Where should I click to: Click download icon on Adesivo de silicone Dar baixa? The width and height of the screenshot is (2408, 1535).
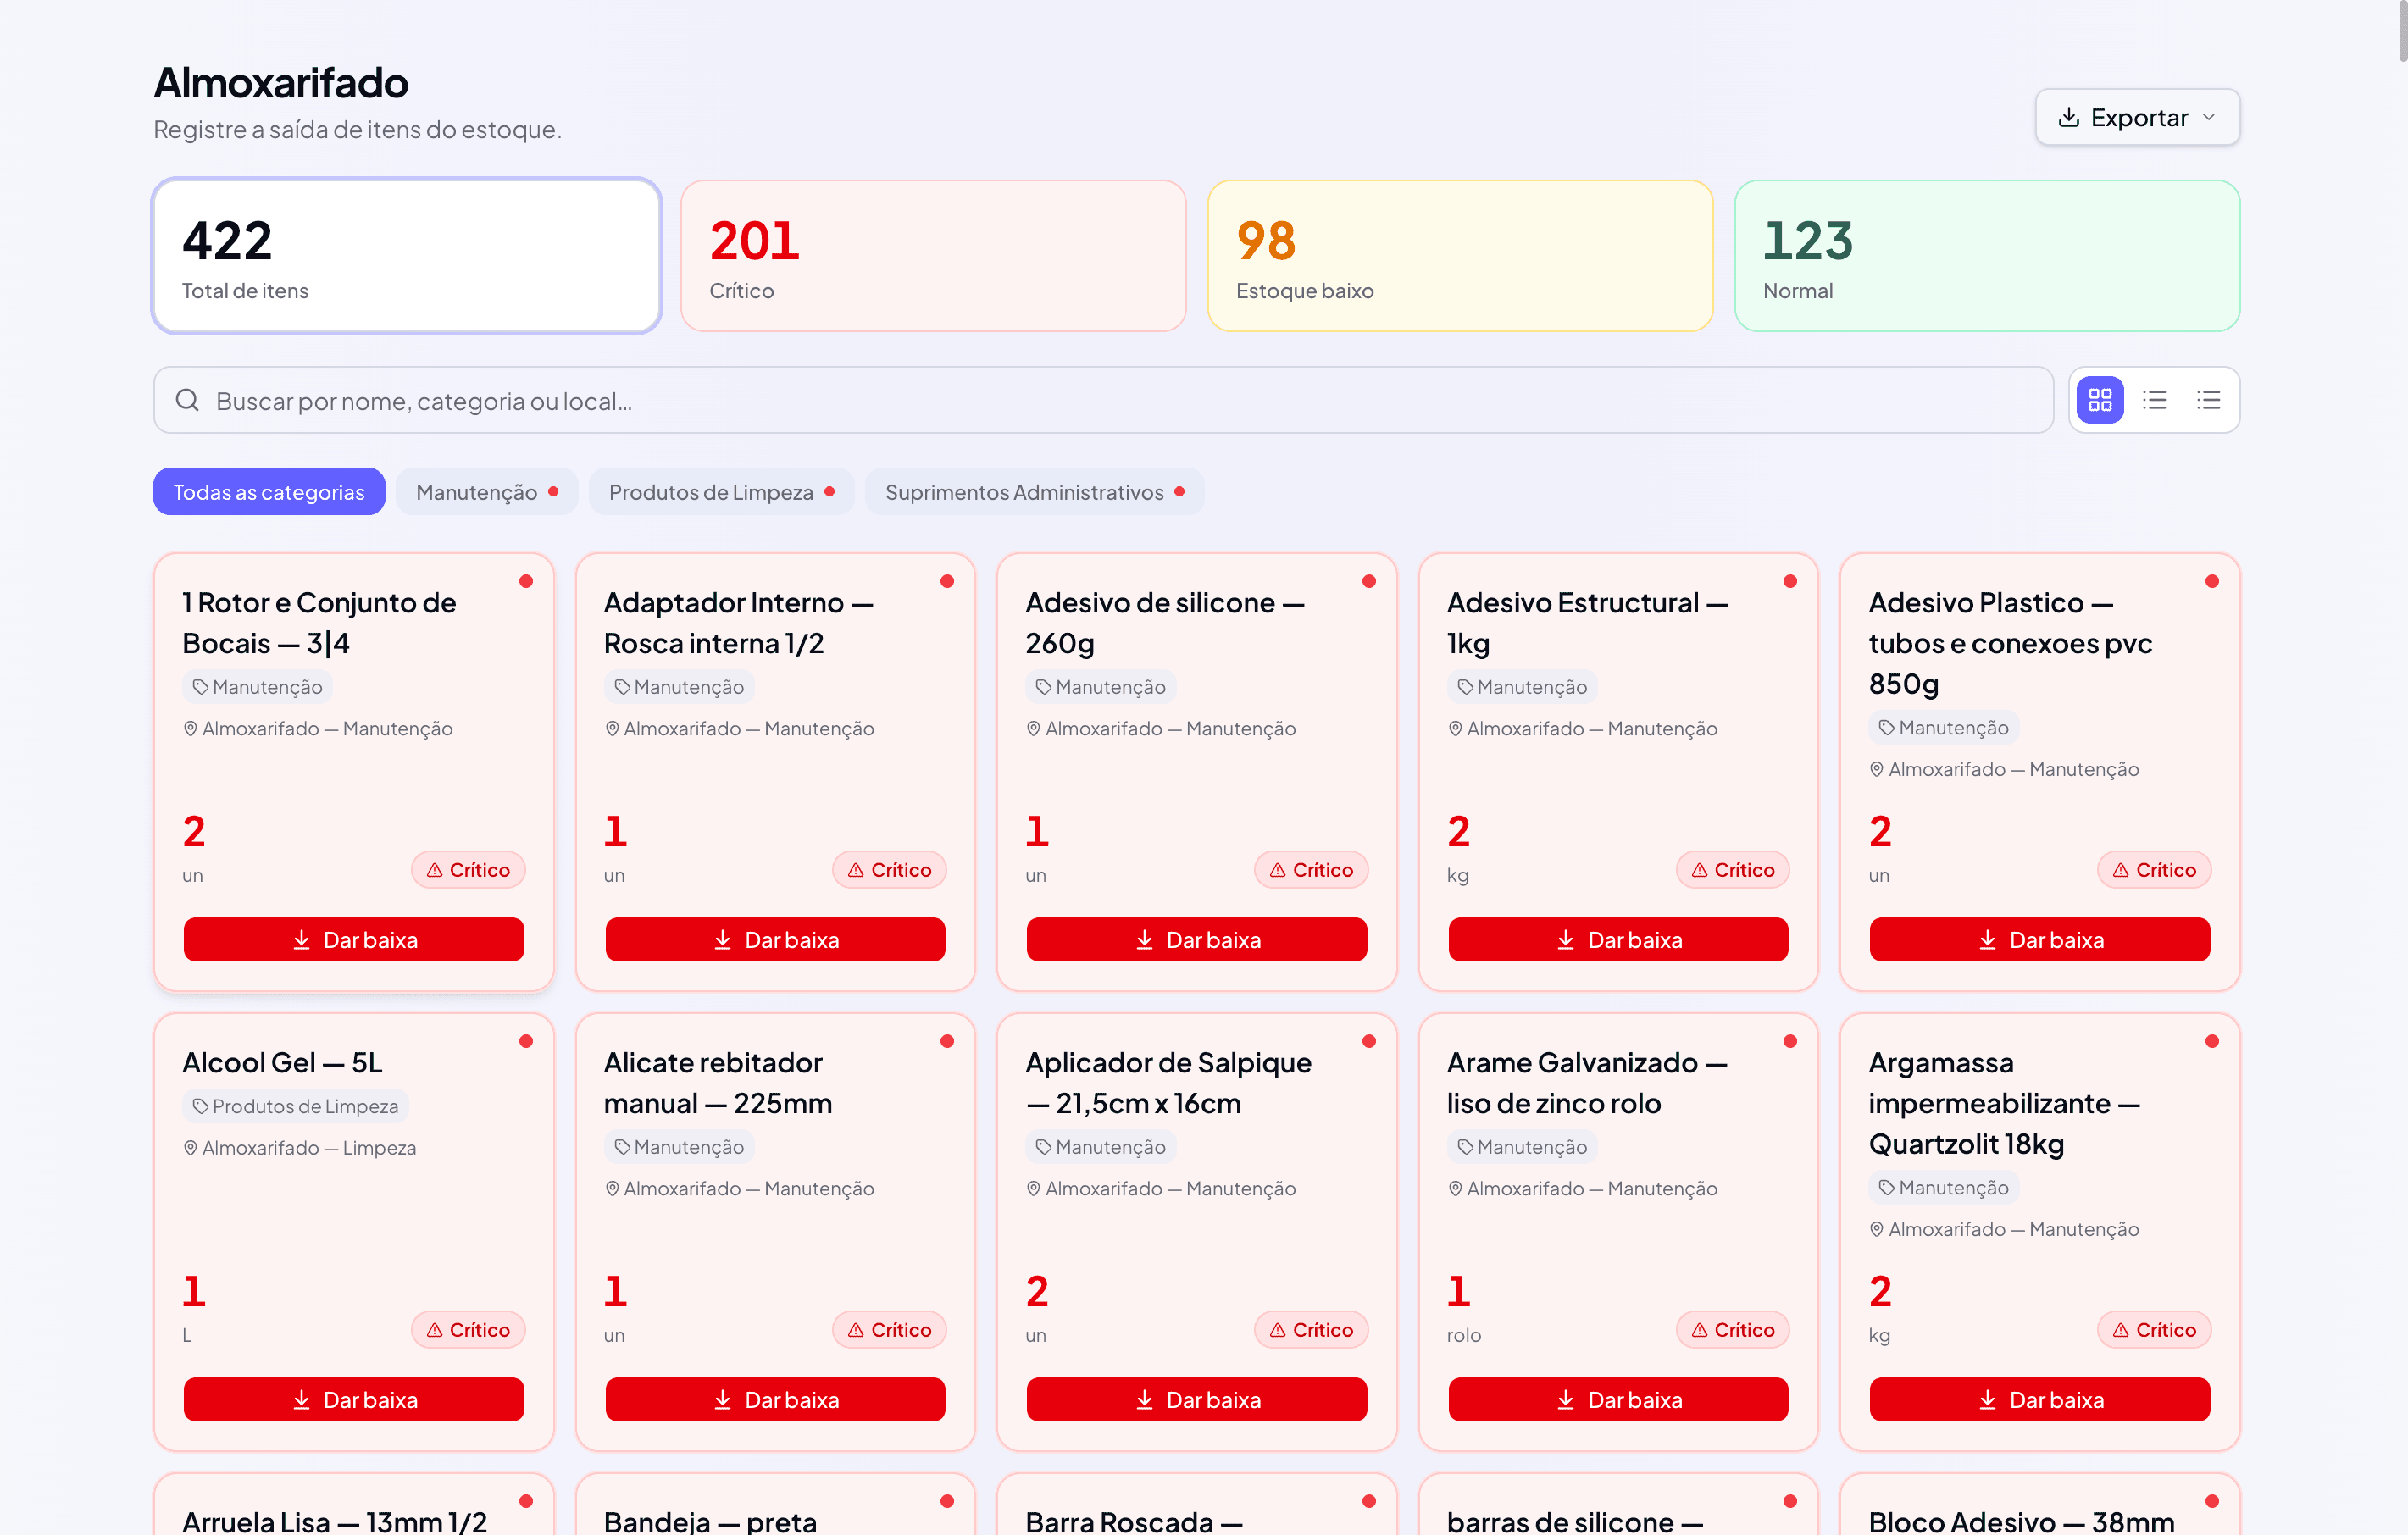click(1145, 940)
